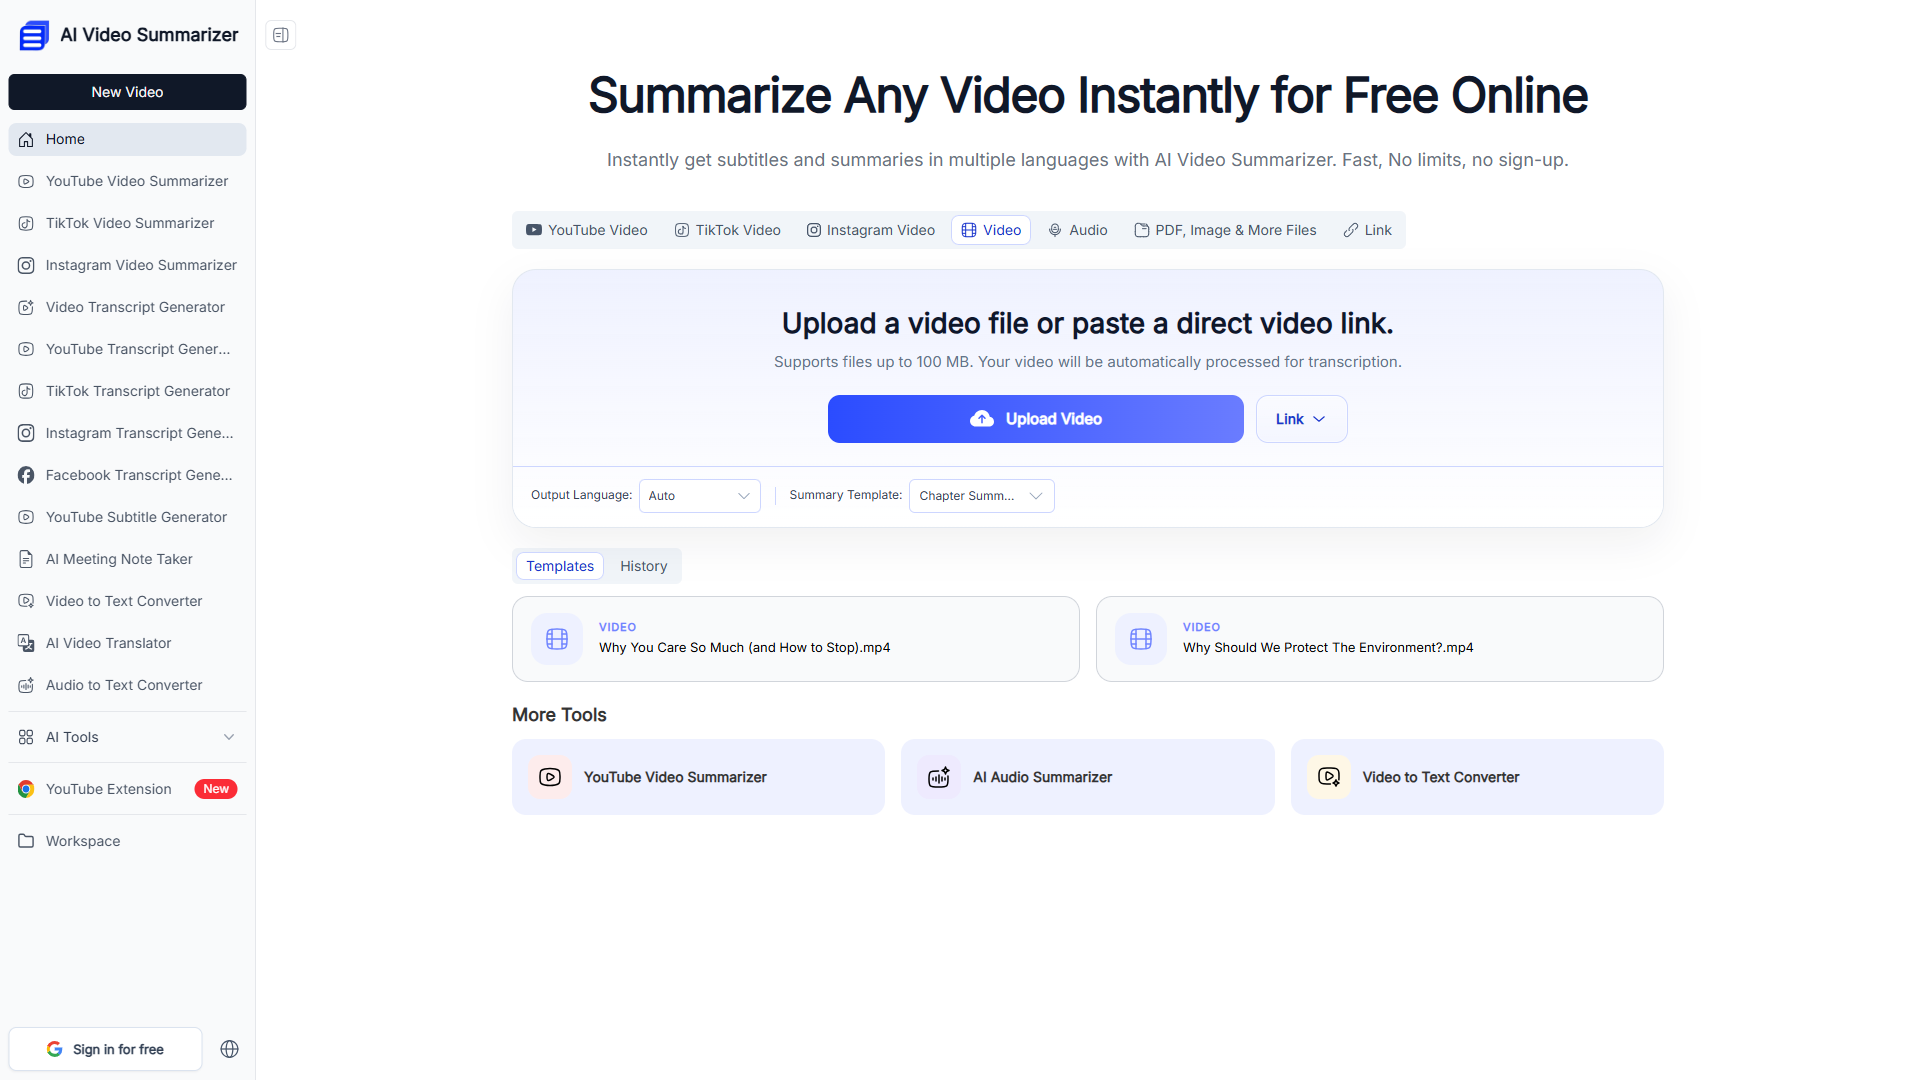The height and width of the screenshot is (1080, 1920).
Task: Open the Why You Care So Much template
Action: (x=795, y=639)
